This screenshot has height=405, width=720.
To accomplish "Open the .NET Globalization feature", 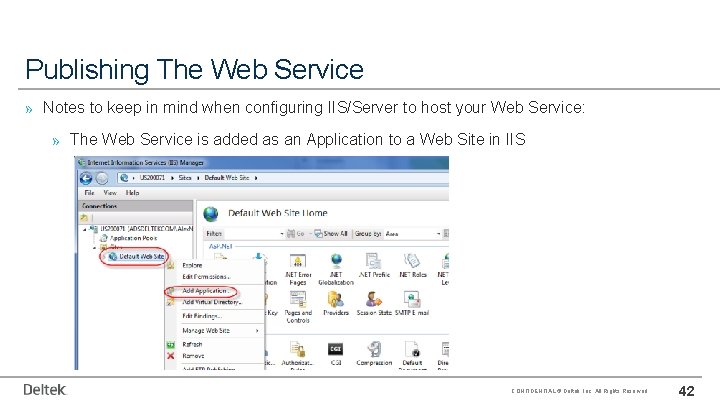I will tap(336, 269).
